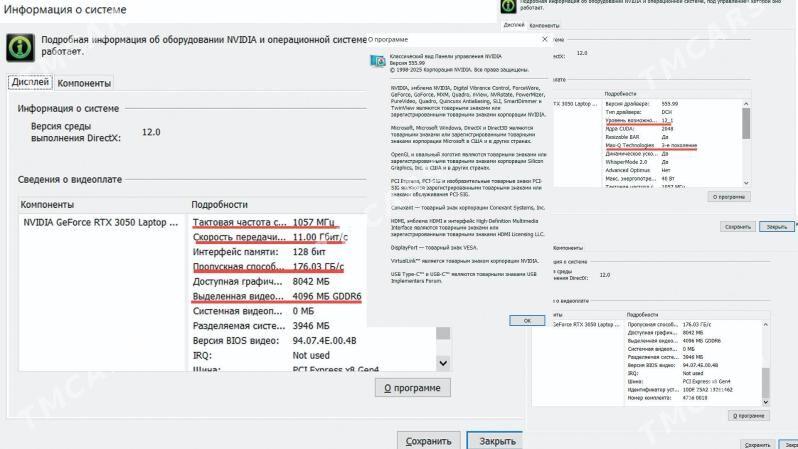Click Закрыть in the large window
This screenshot has width=798, height=449.
[497, 441]
